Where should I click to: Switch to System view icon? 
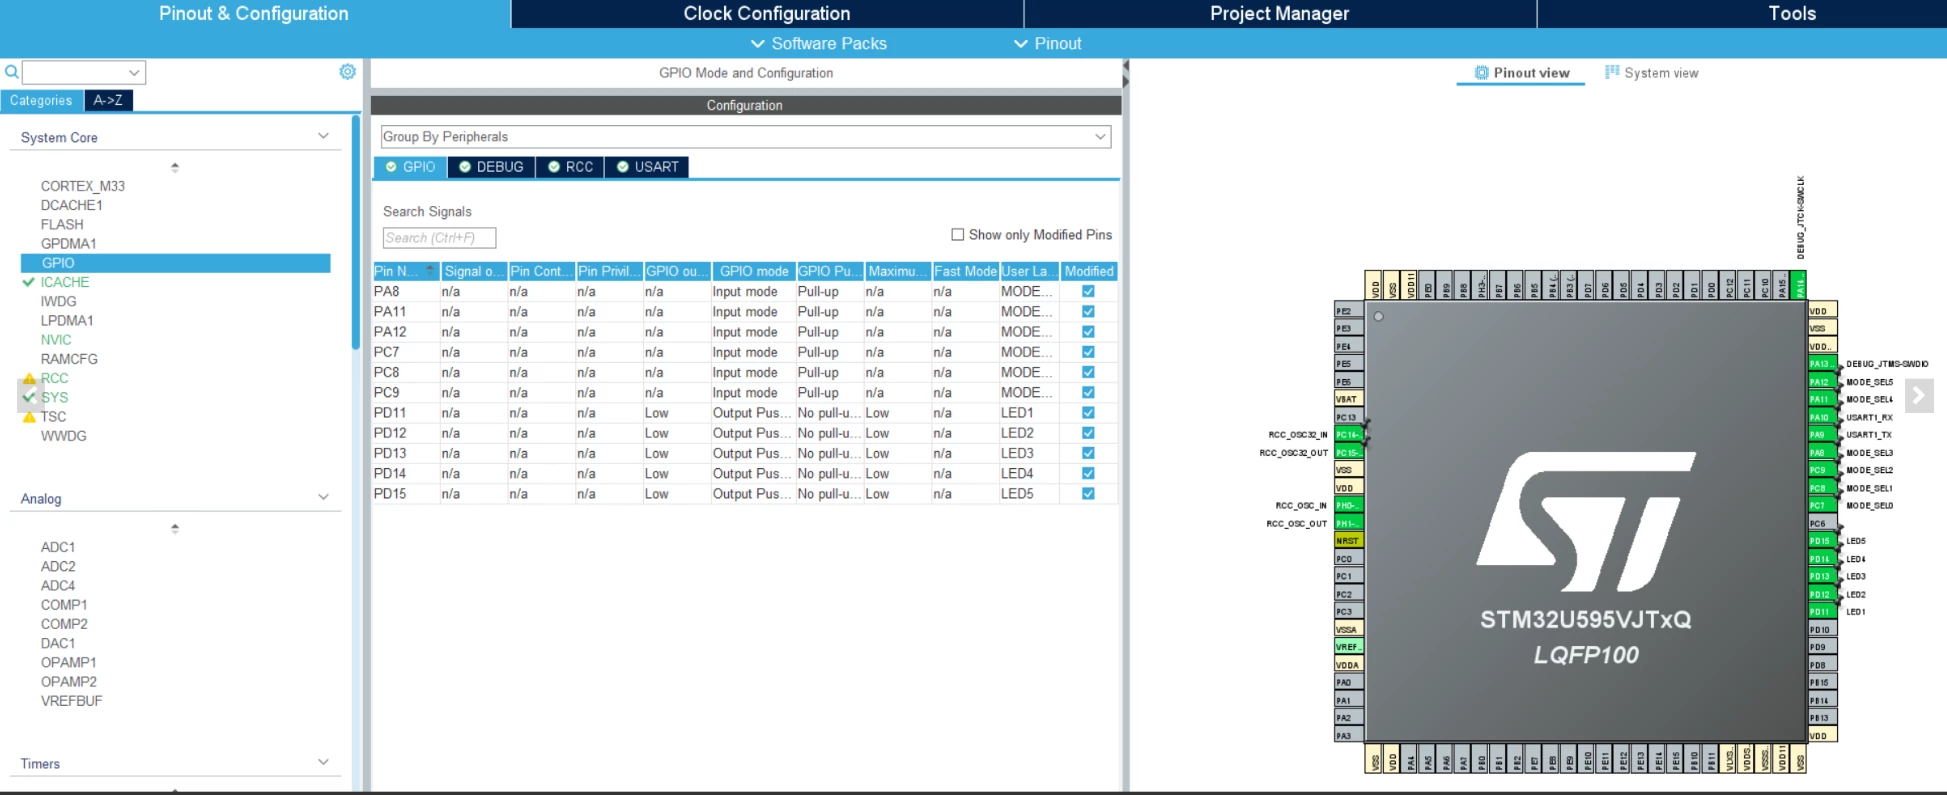point(1612,72)
